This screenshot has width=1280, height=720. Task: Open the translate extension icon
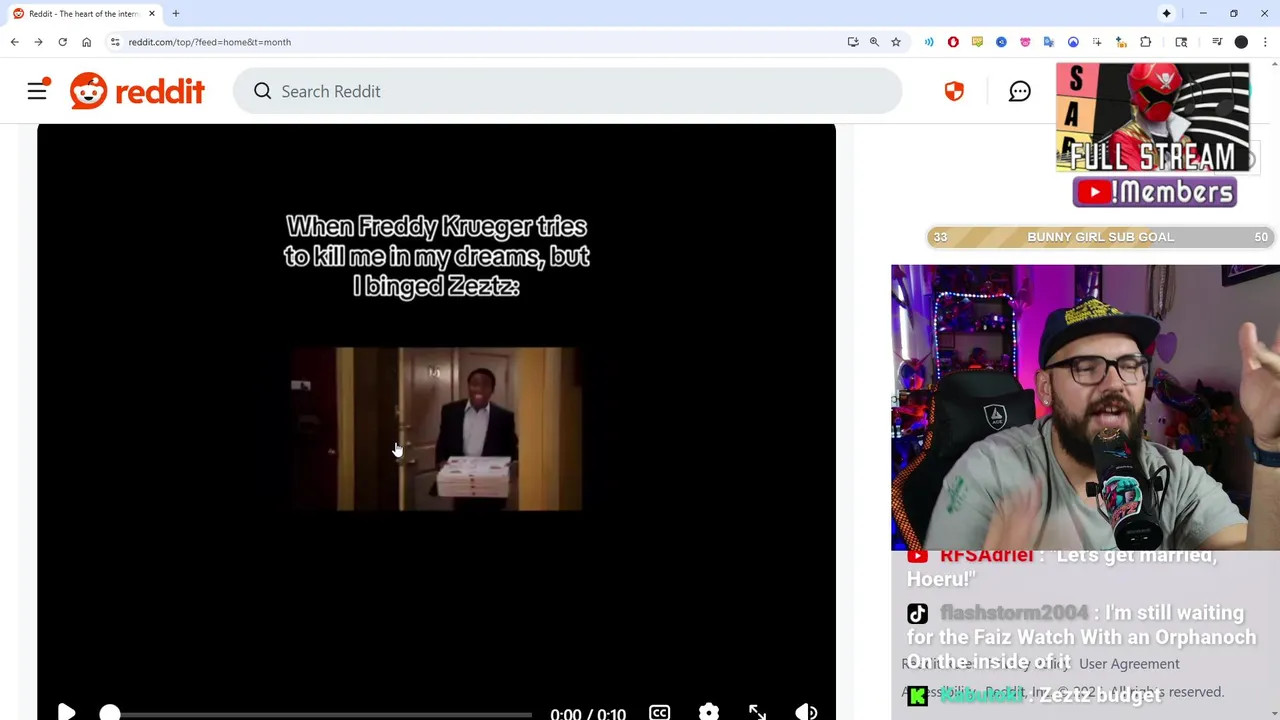[x=1049, y=42]
